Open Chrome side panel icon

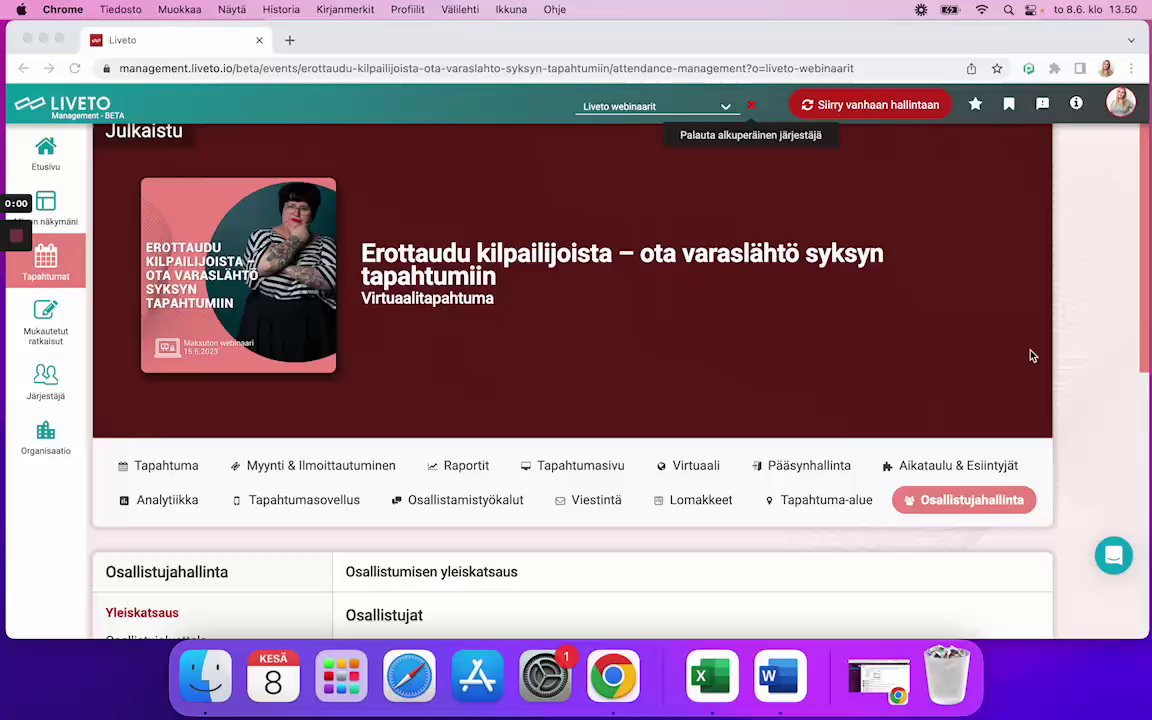[x=1080, y=68]
